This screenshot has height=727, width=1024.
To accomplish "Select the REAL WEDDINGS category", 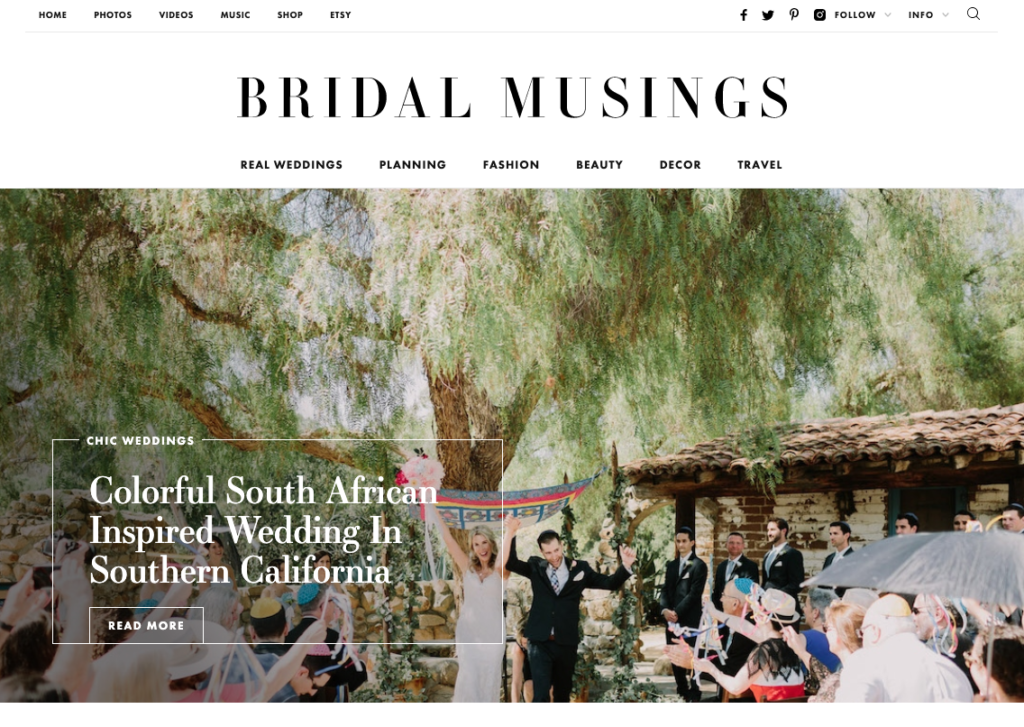I will coord(291,165).
